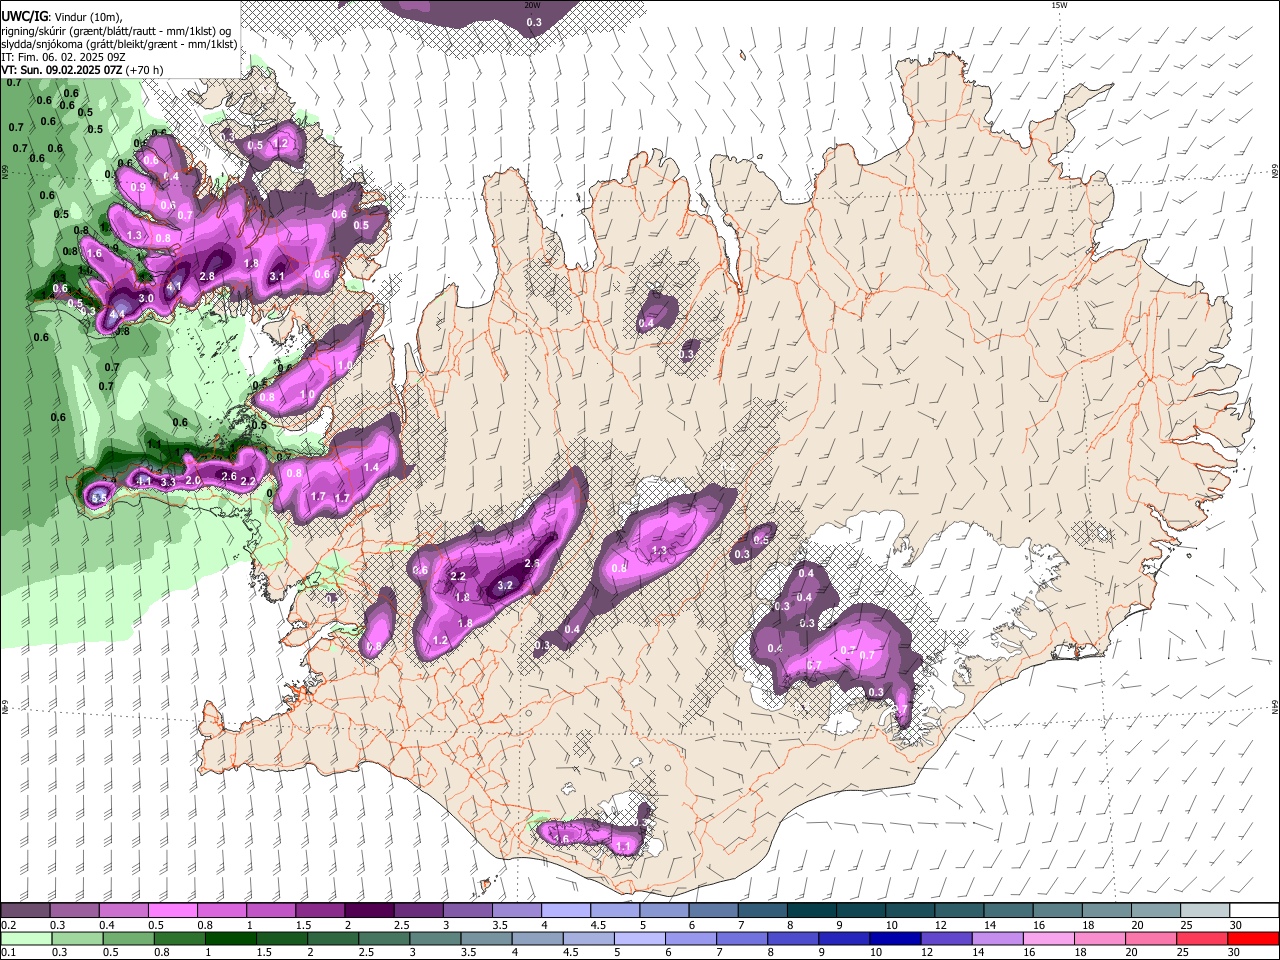Click the '0.1' label in the rain legend
This screenshot has width=1280, height=960.
point(7,952)
